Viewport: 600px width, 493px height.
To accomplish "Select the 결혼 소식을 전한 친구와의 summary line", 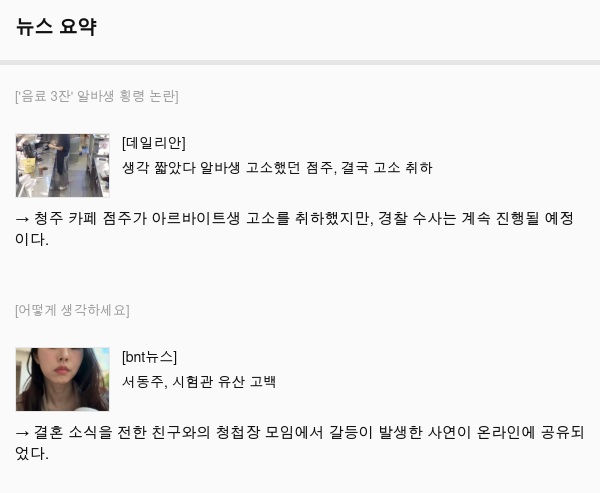I will (300, 443).
